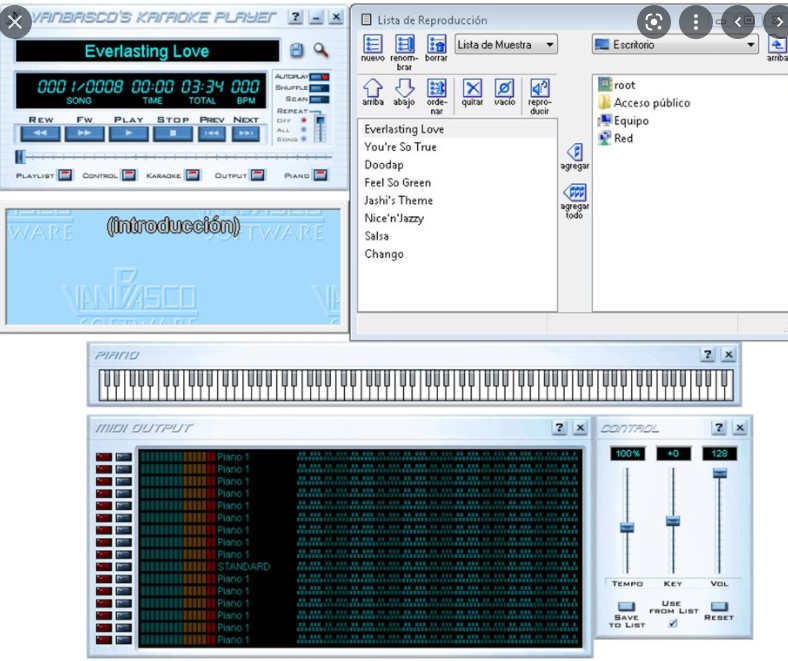Click the 'borrar' delete playlist icon
The height and width of the screenshot is (661, 788).
pyautogui.click(x=436, y=44)
